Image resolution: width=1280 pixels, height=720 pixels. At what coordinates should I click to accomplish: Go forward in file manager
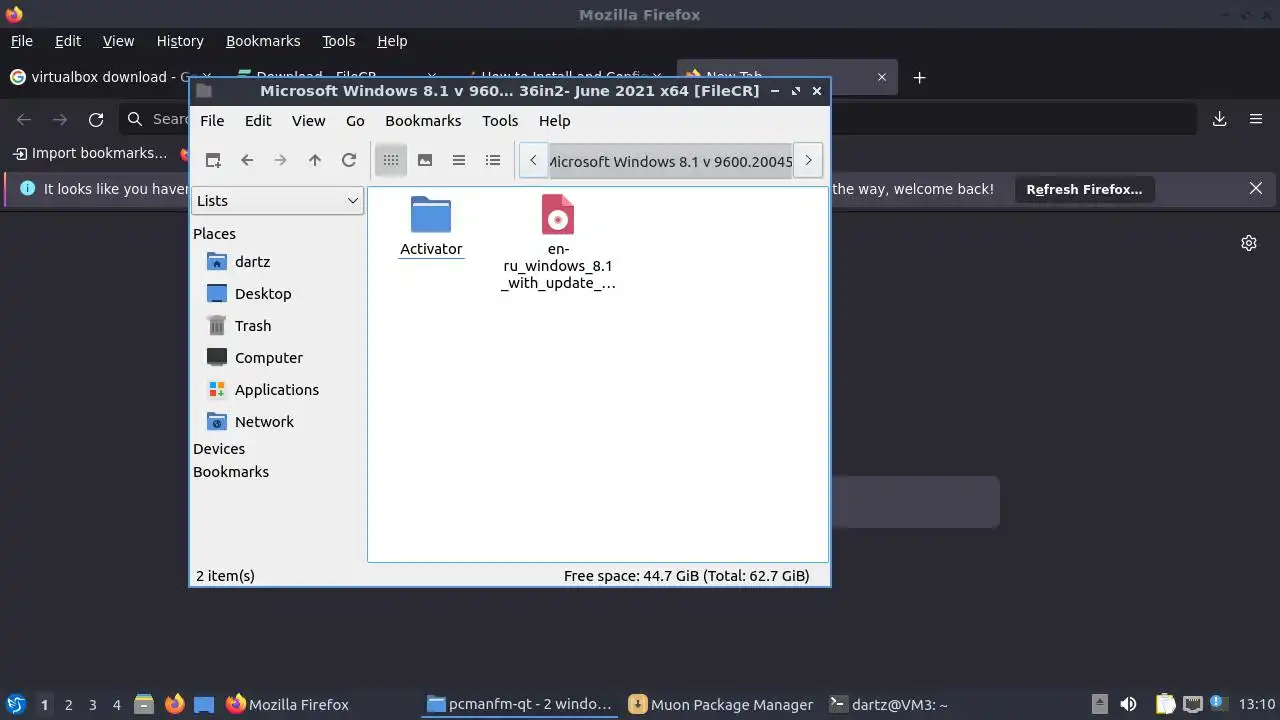coord(281,160)
